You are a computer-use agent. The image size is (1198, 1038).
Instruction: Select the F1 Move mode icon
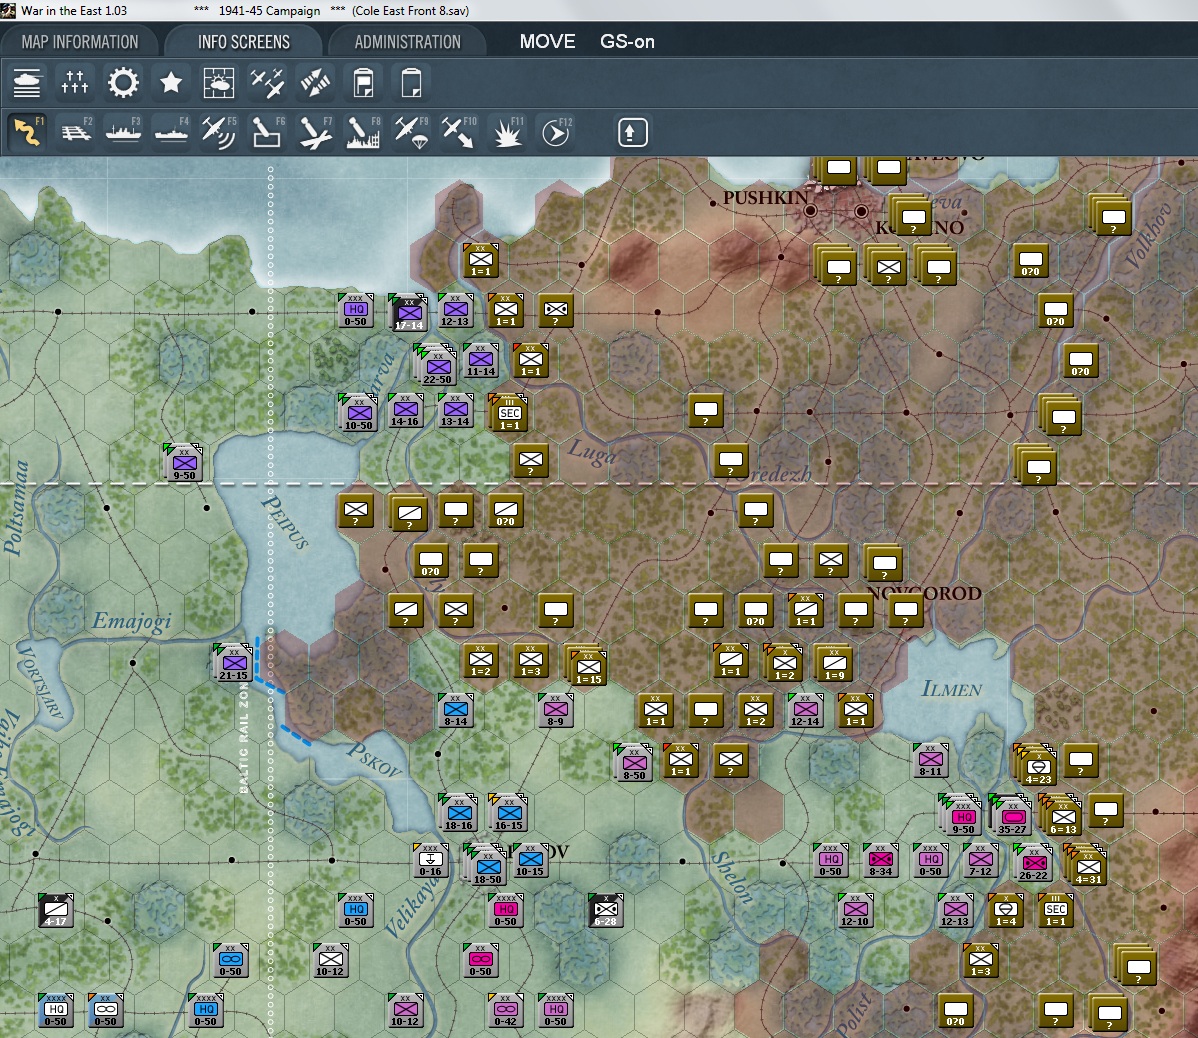tap(28, 132)
